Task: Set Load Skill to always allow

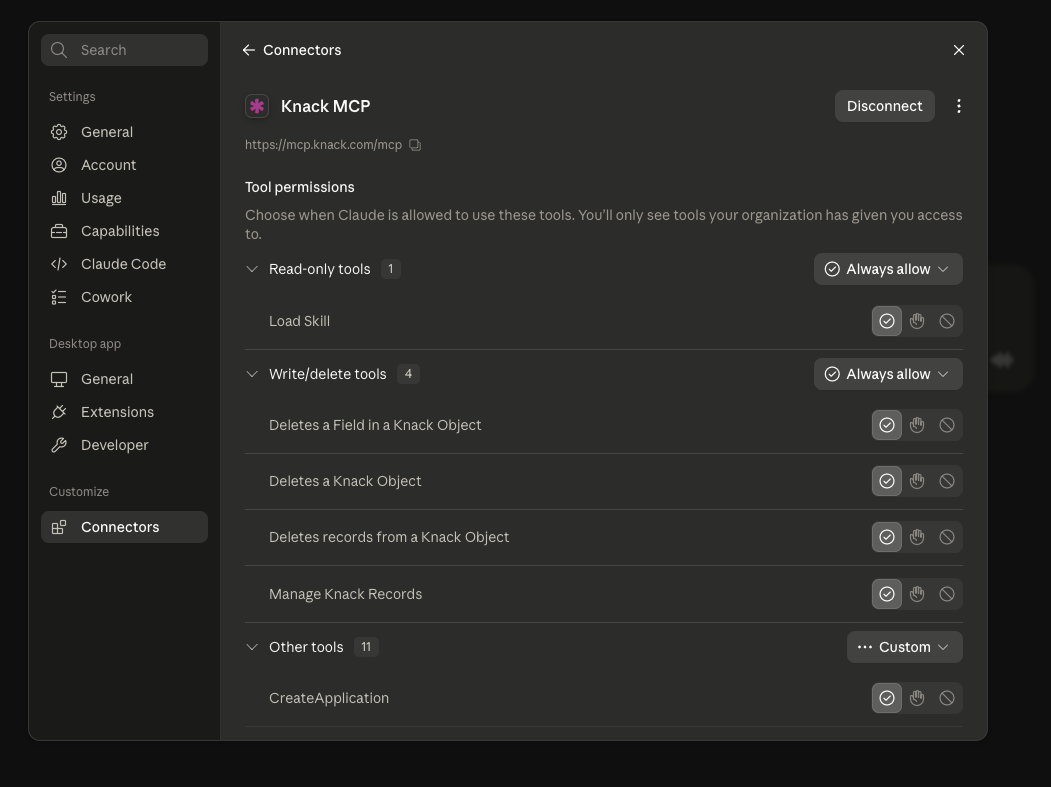Action: pos(887,321)
